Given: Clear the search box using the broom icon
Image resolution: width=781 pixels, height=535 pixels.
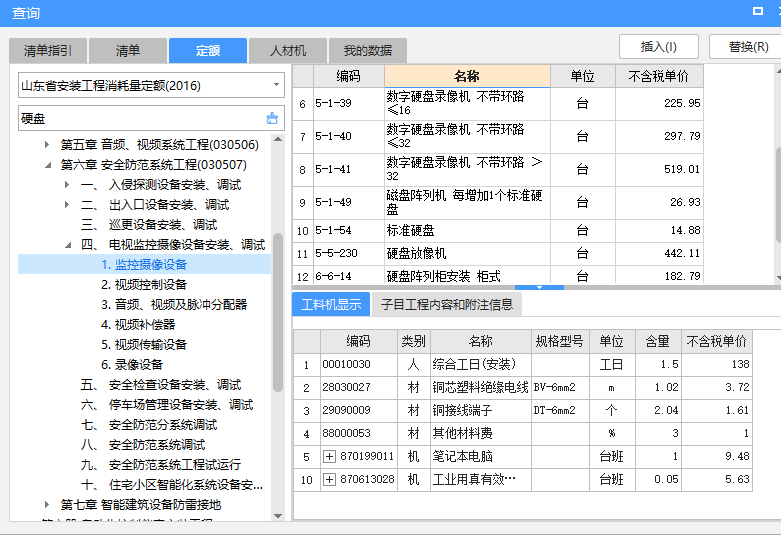Looking at the screenshot, I should coord(272,118).
